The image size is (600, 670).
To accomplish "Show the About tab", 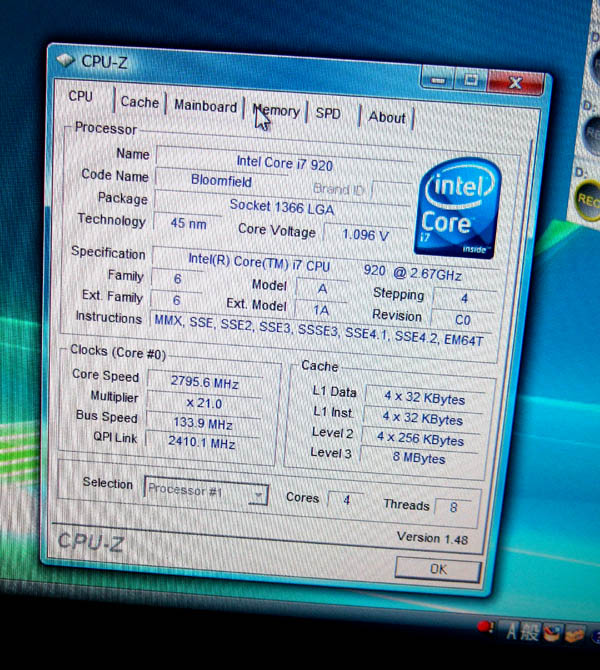I will point(387,117).
